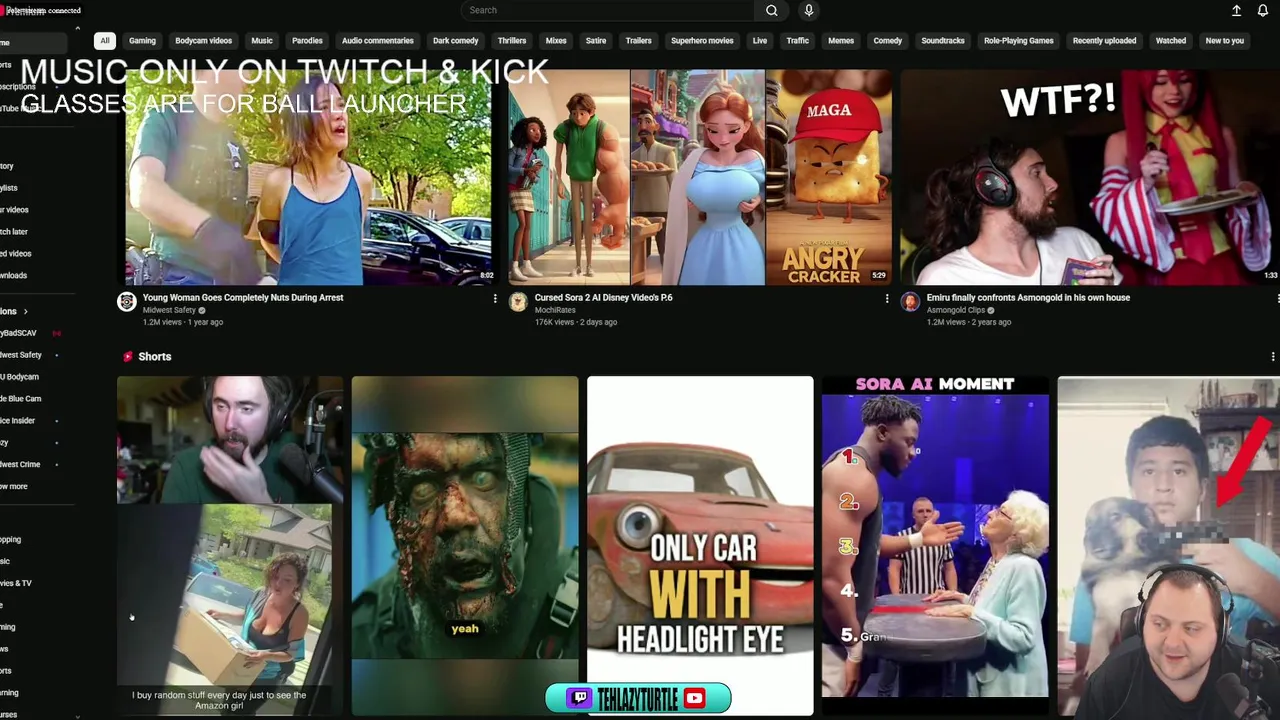Select the Live filter chip
This screenshot has height=720, width=1280.
click(x=760, y=41)
